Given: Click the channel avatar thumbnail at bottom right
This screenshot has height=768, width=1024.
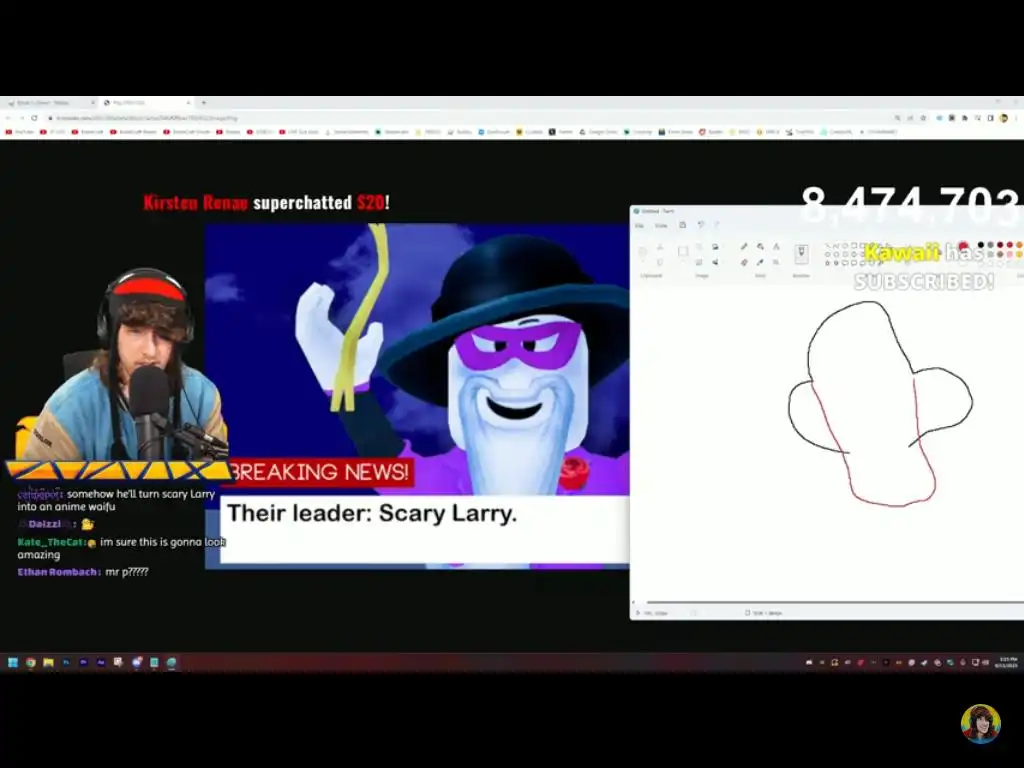Looking at the screenshot, I should (x=980, y=724).
